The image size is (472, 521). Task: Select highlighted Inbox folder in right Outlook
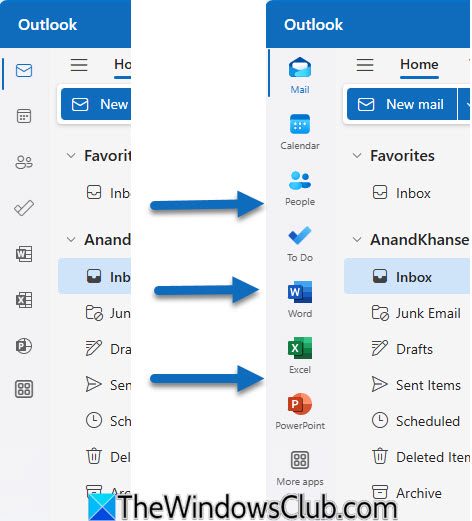[x=407, y=277]
